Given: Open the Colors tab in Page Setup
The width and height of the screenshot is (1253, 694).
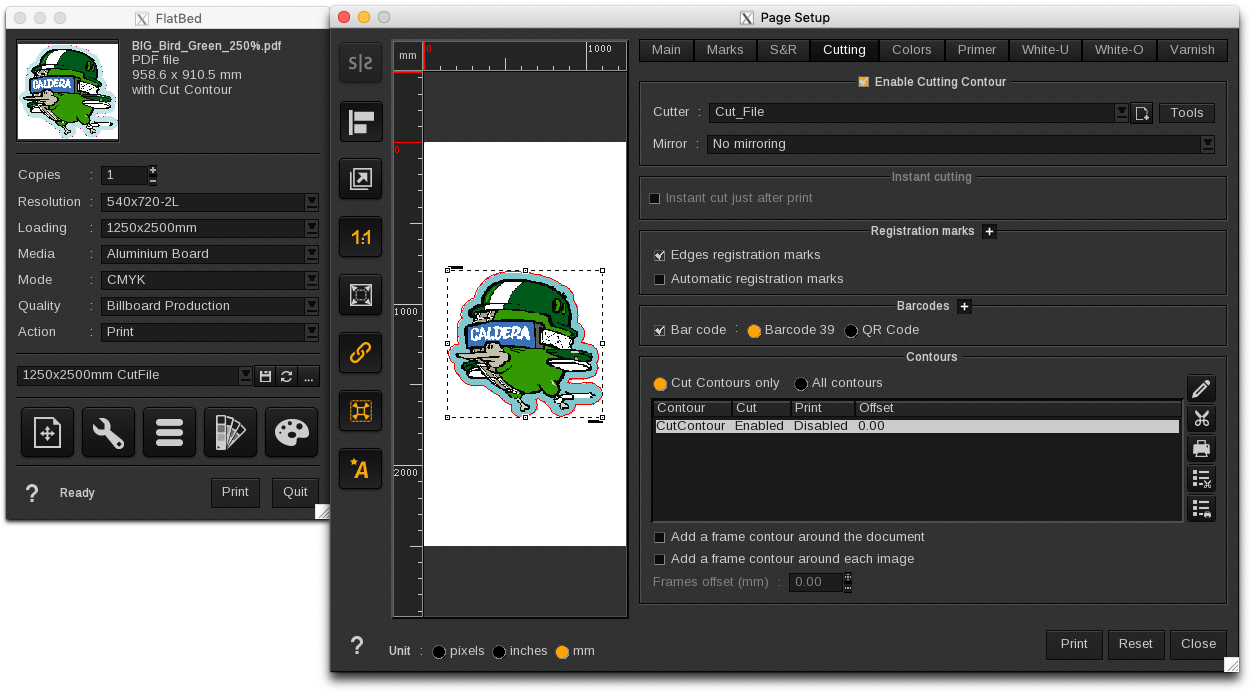Looking at the screenshot, I should [x=911, y=50].
